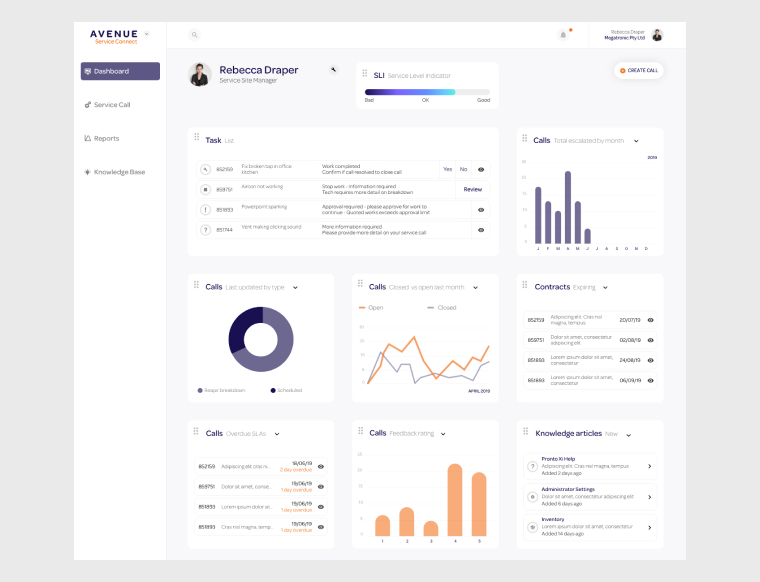Click the Create Call button
Image resolution: width=760 pixels, height=582 pixels.
639,71
